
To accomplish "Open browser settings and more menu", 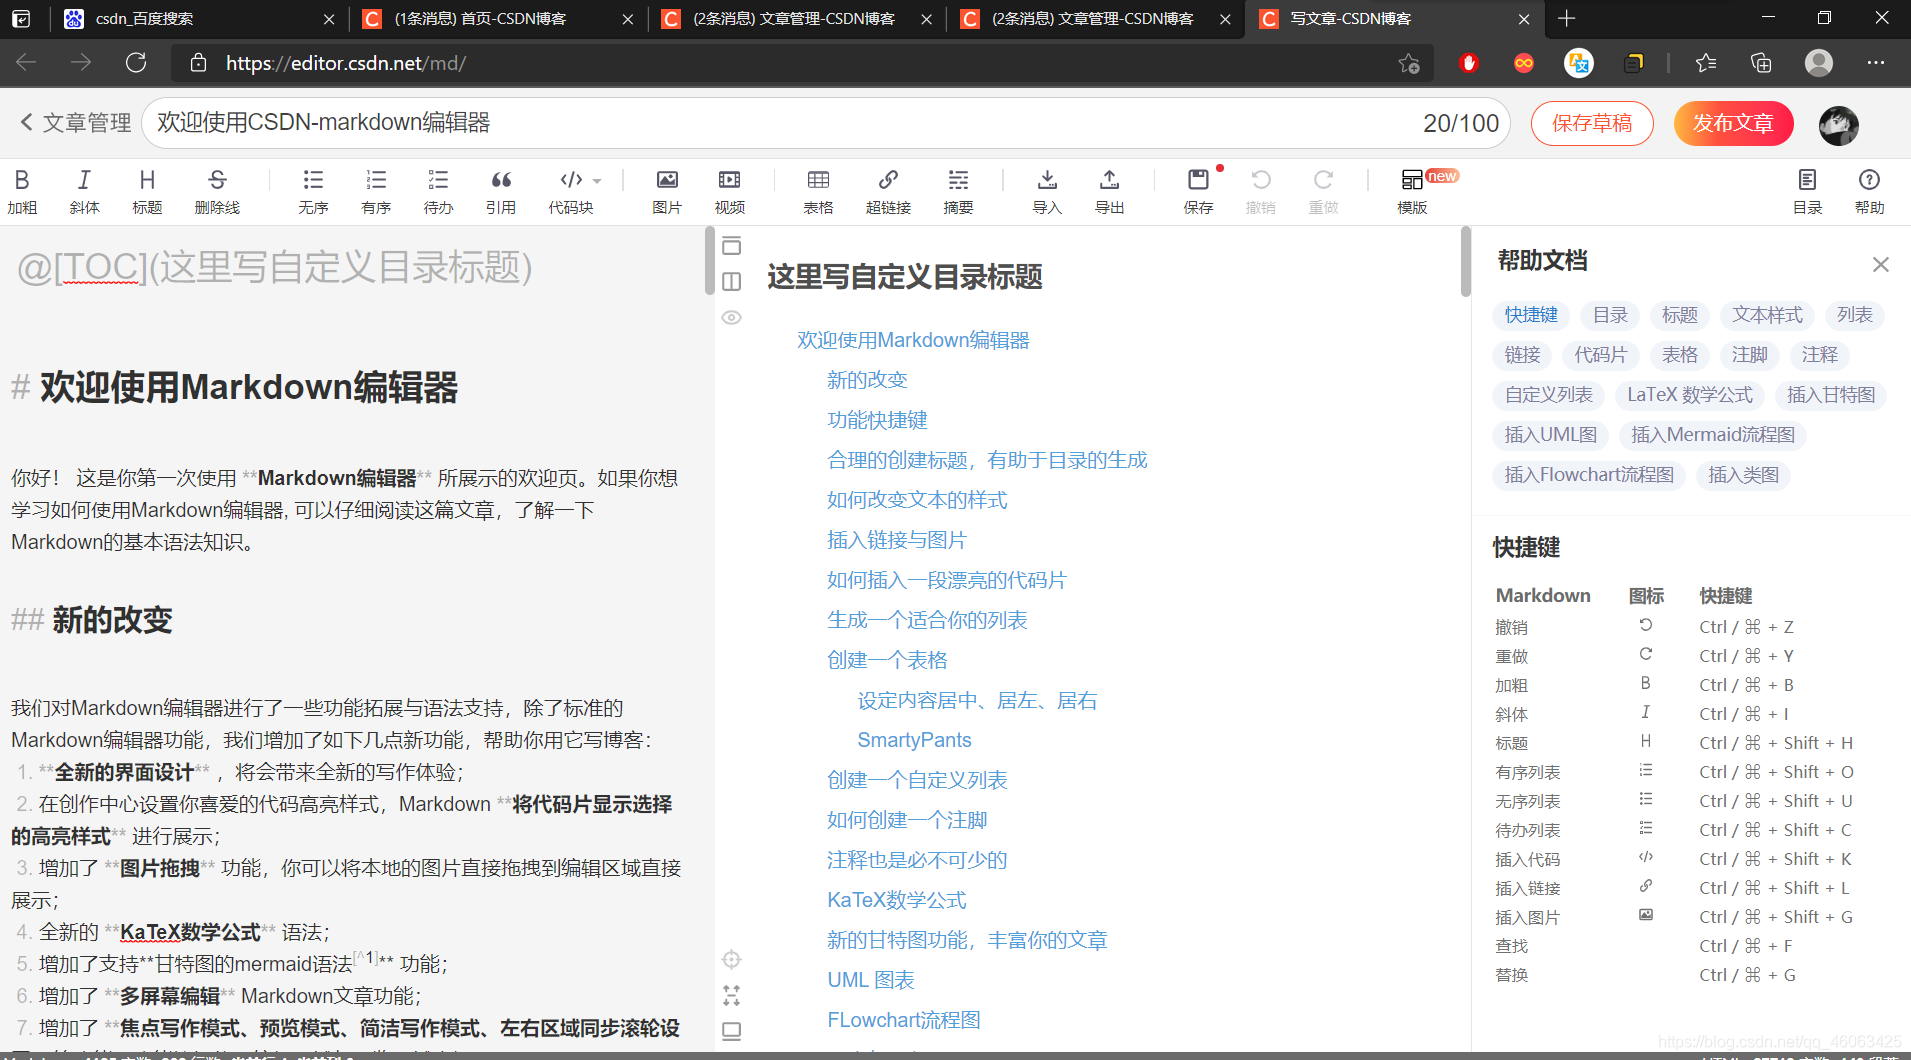I will [x=1875, y=63].
